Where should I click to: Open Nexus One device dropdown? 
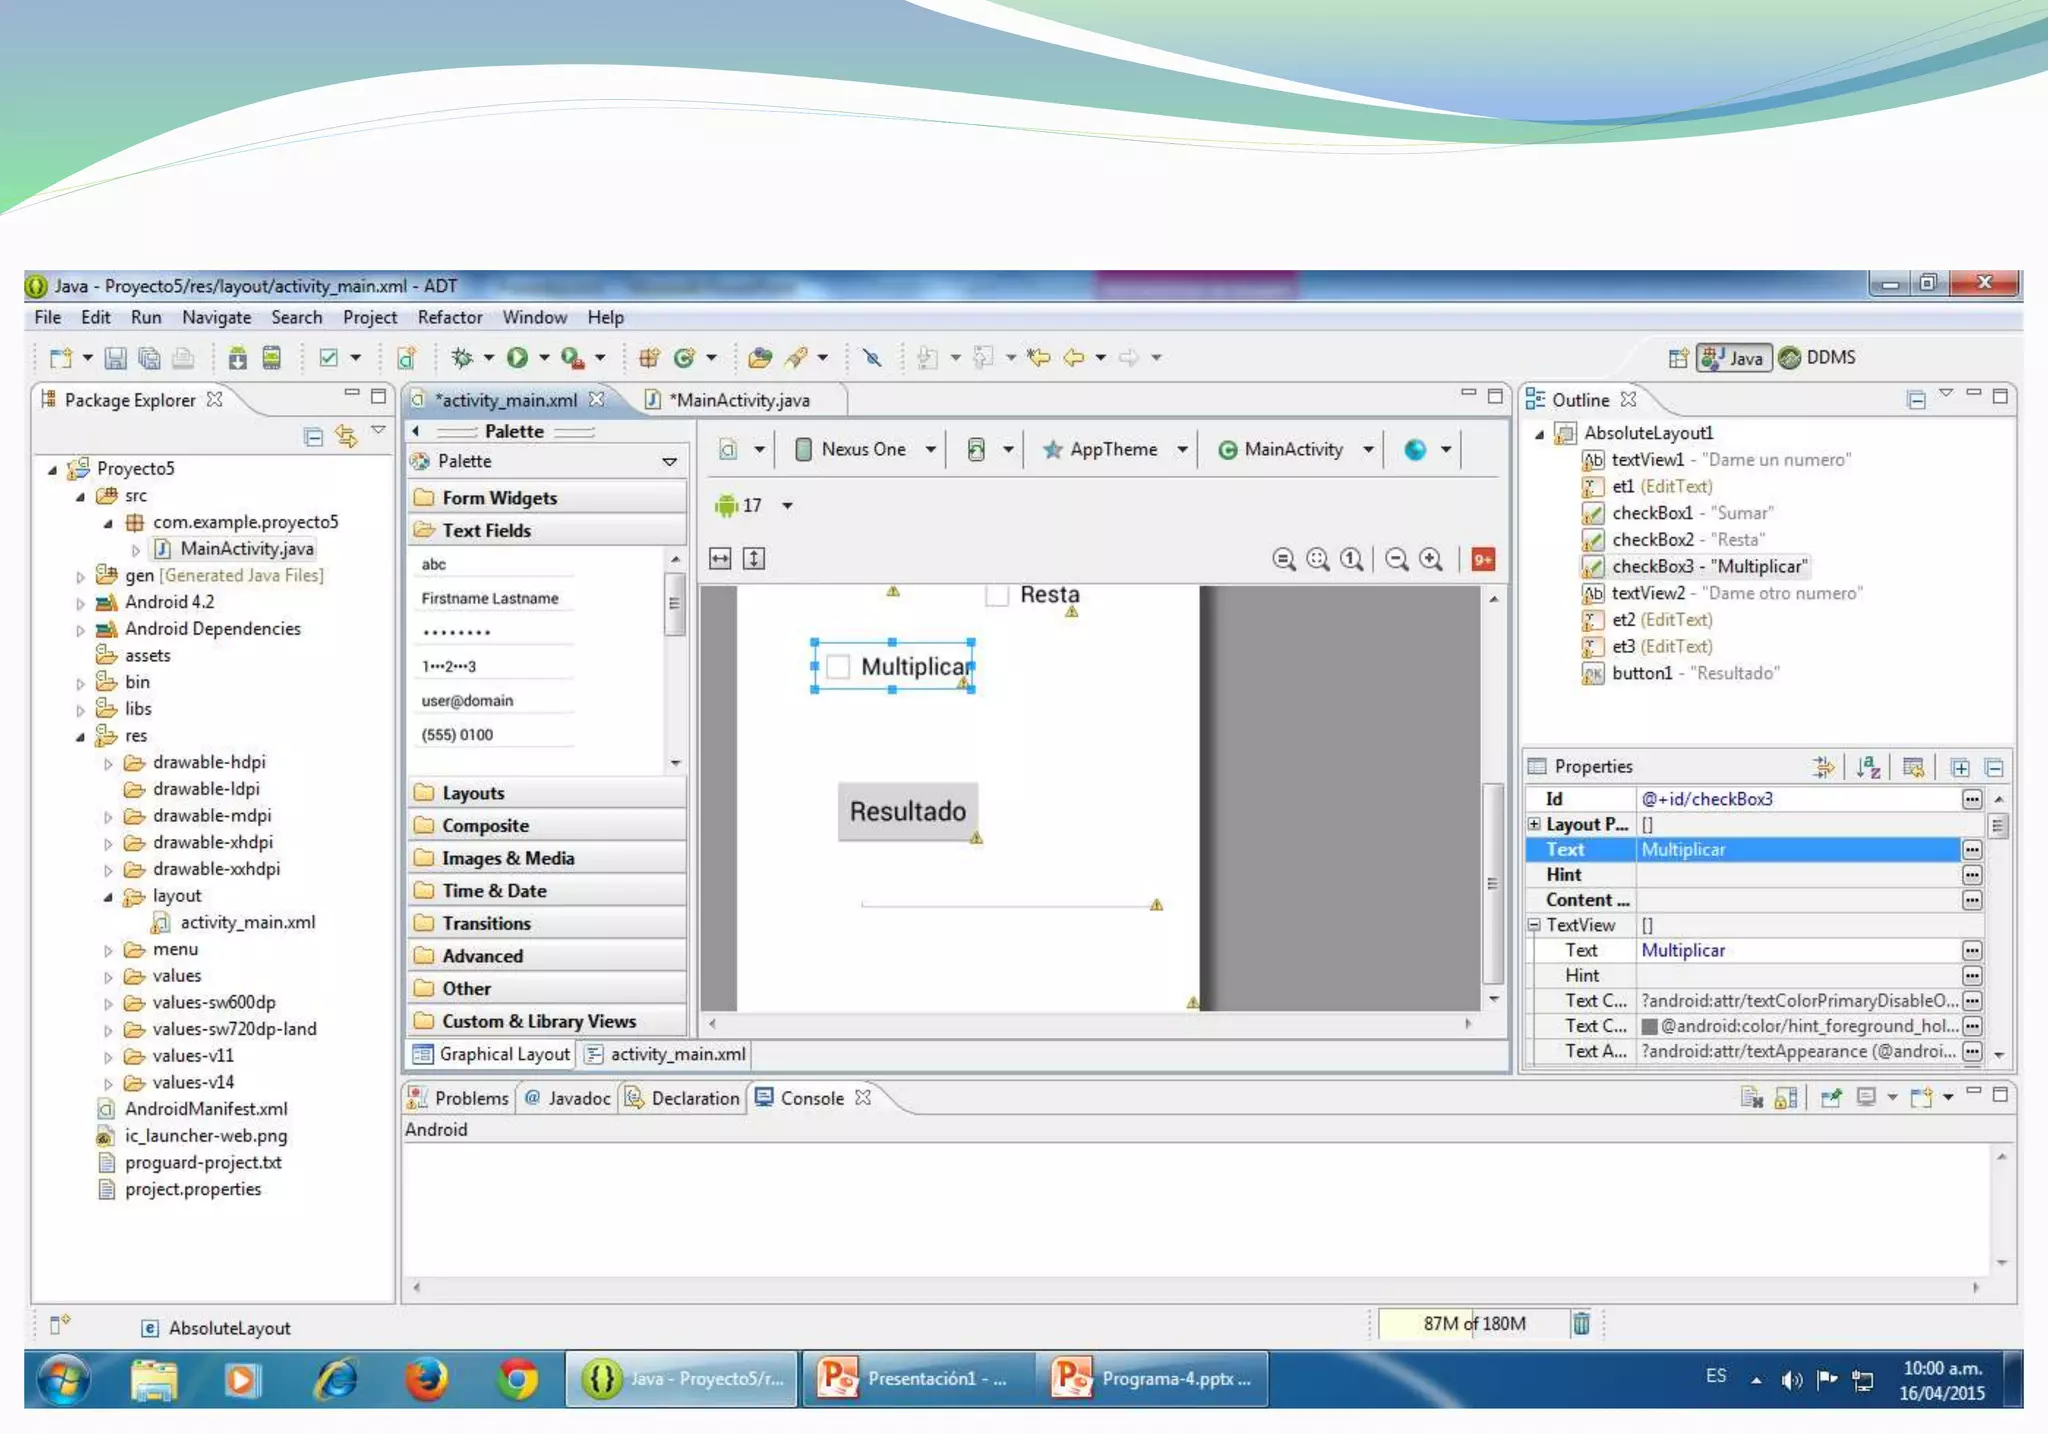coord(864,450)
